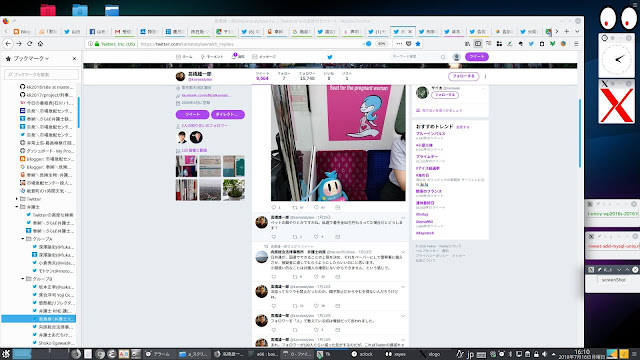The height and width of the screenshot is (360, 640).
Task: Open the account avatar menu in Twitter header
Action: (x=457, y=57)
